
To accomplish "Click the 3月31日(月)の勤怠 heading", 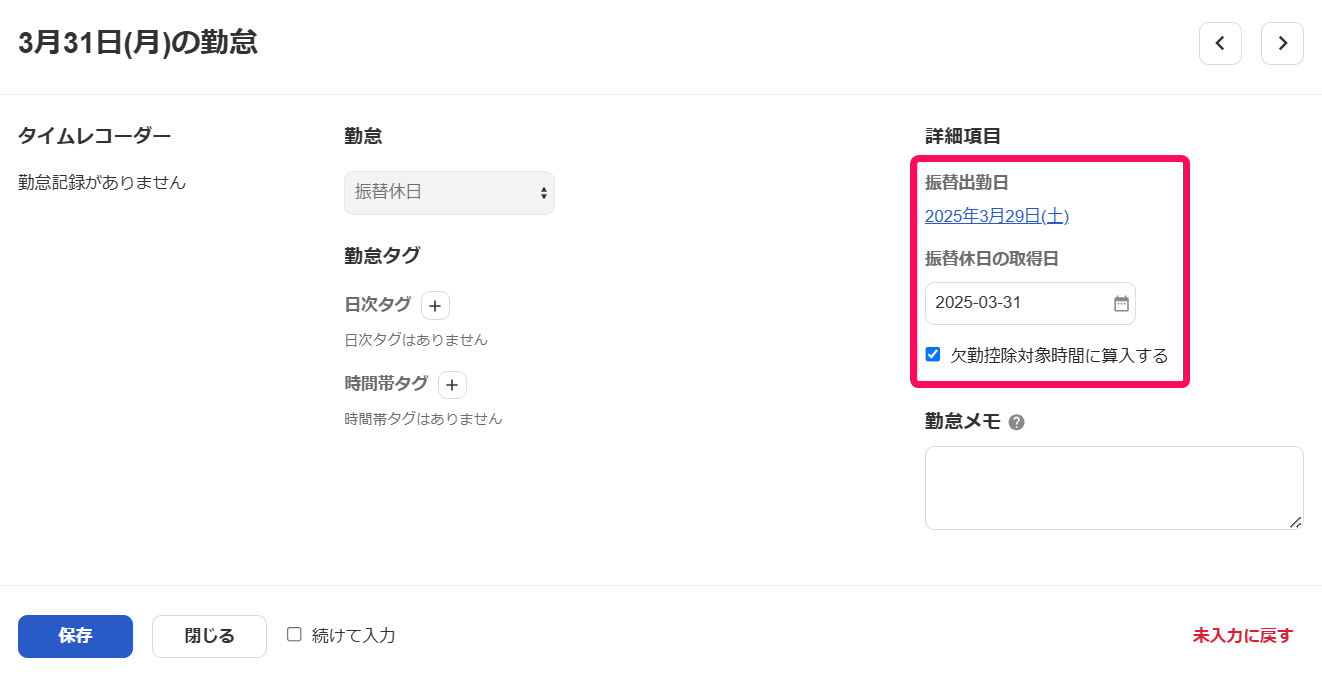I will 138,43.
